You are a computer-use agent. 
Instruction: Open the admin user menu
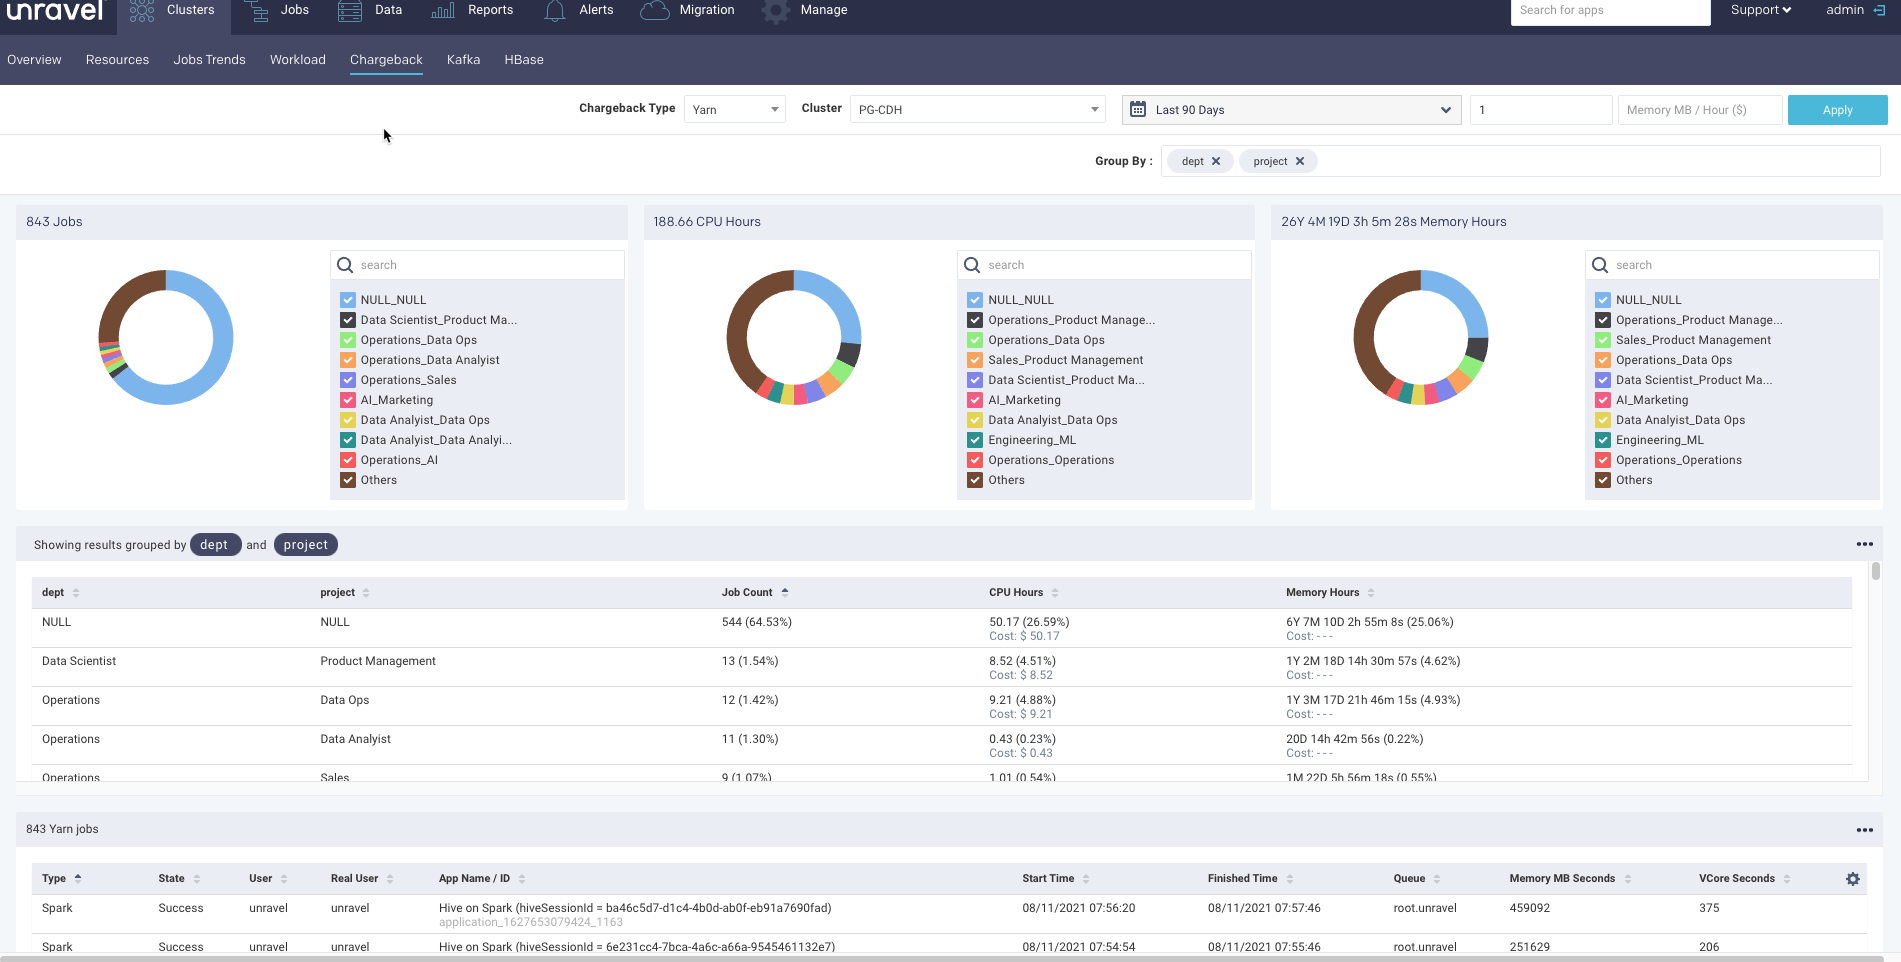pos(1845,10)
